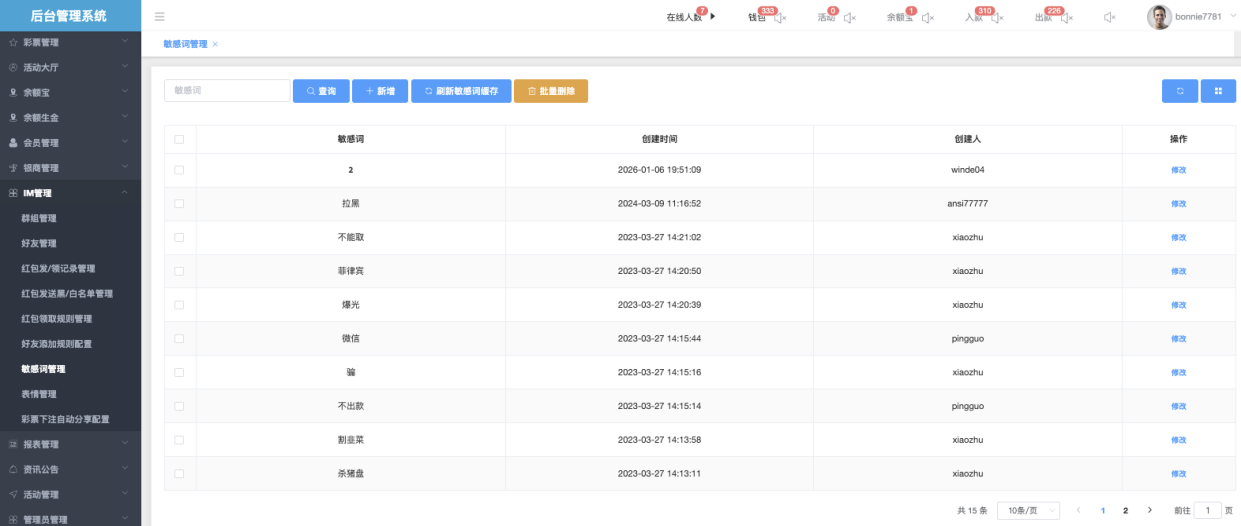Open the 10条/页 page size dropdown
Image resolution: width=1241 pixels, height=526 pixels.
[1029, 510]
